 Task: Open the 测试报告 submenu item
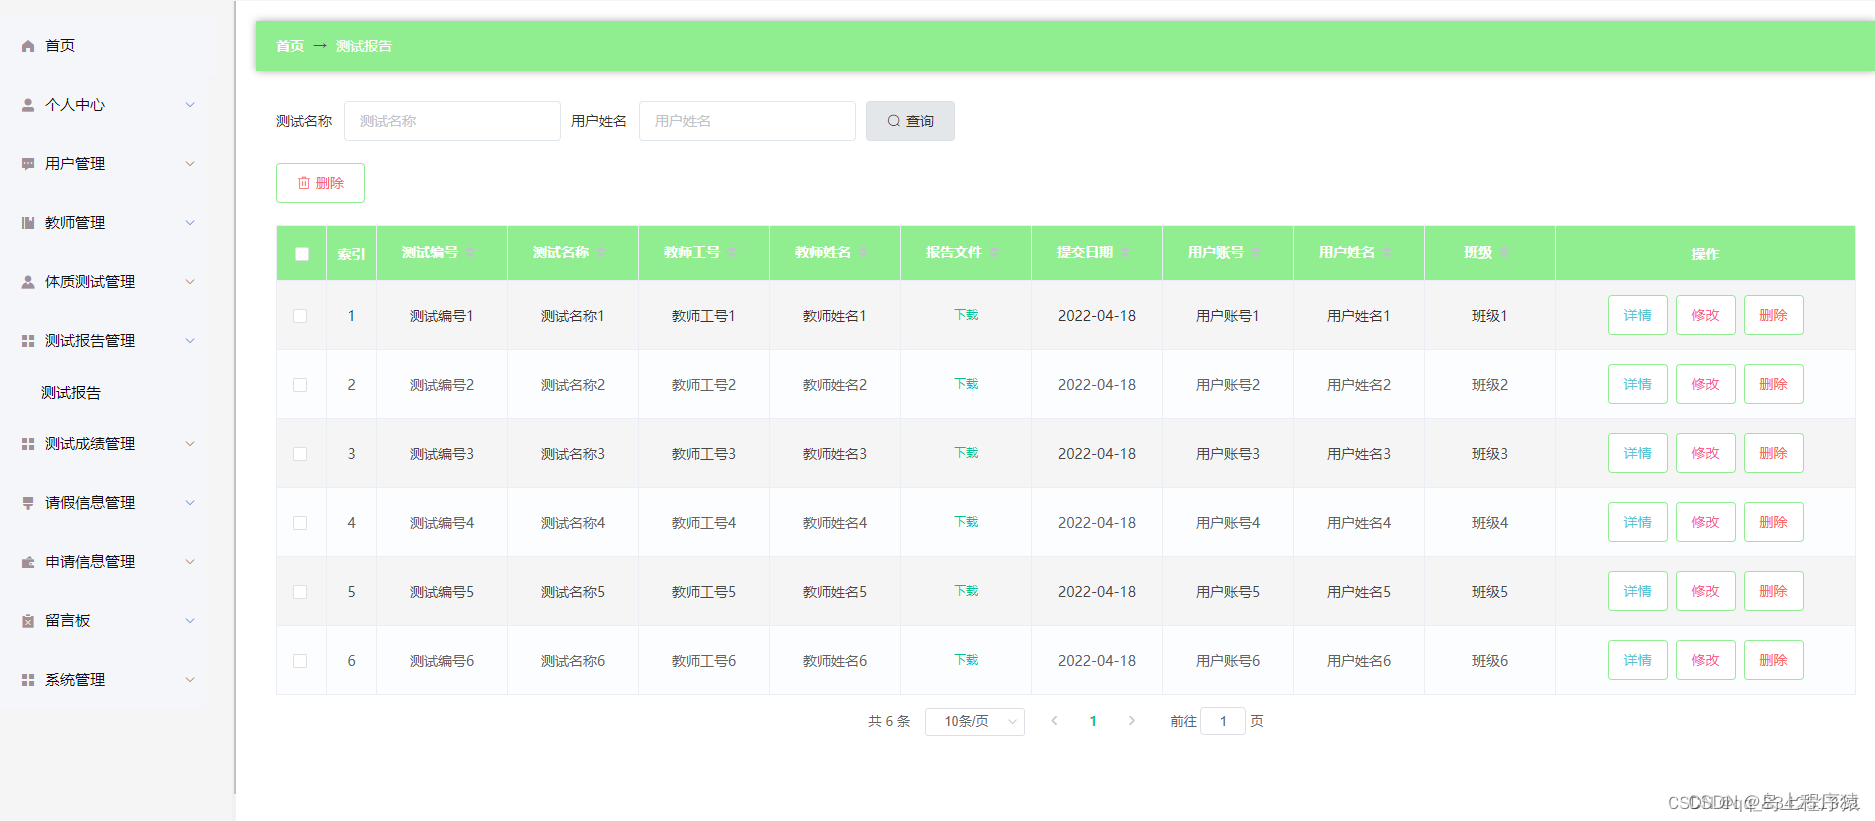[71, 393]
